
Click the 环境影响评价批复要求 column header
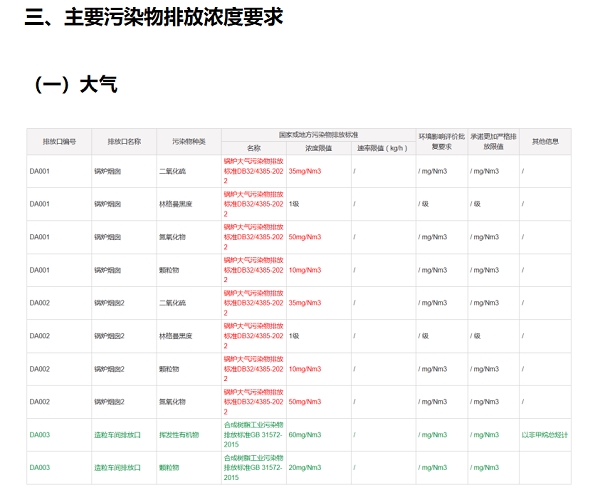click(441, 141)
